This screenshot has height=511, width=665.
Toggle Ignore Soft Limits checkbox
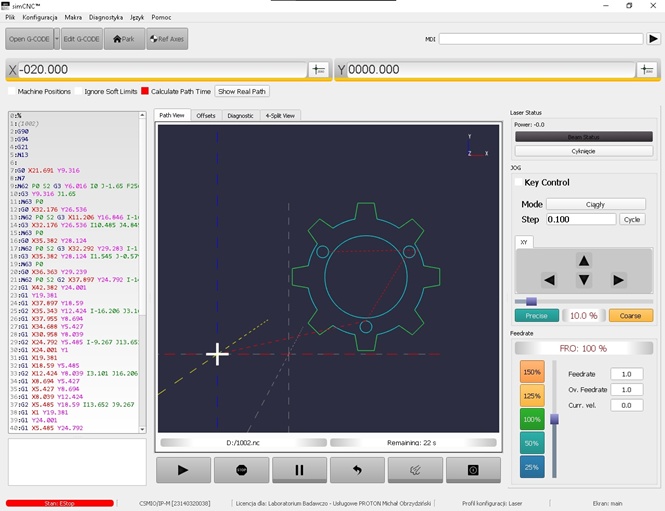pyautogui.click(x=78, y=91)
